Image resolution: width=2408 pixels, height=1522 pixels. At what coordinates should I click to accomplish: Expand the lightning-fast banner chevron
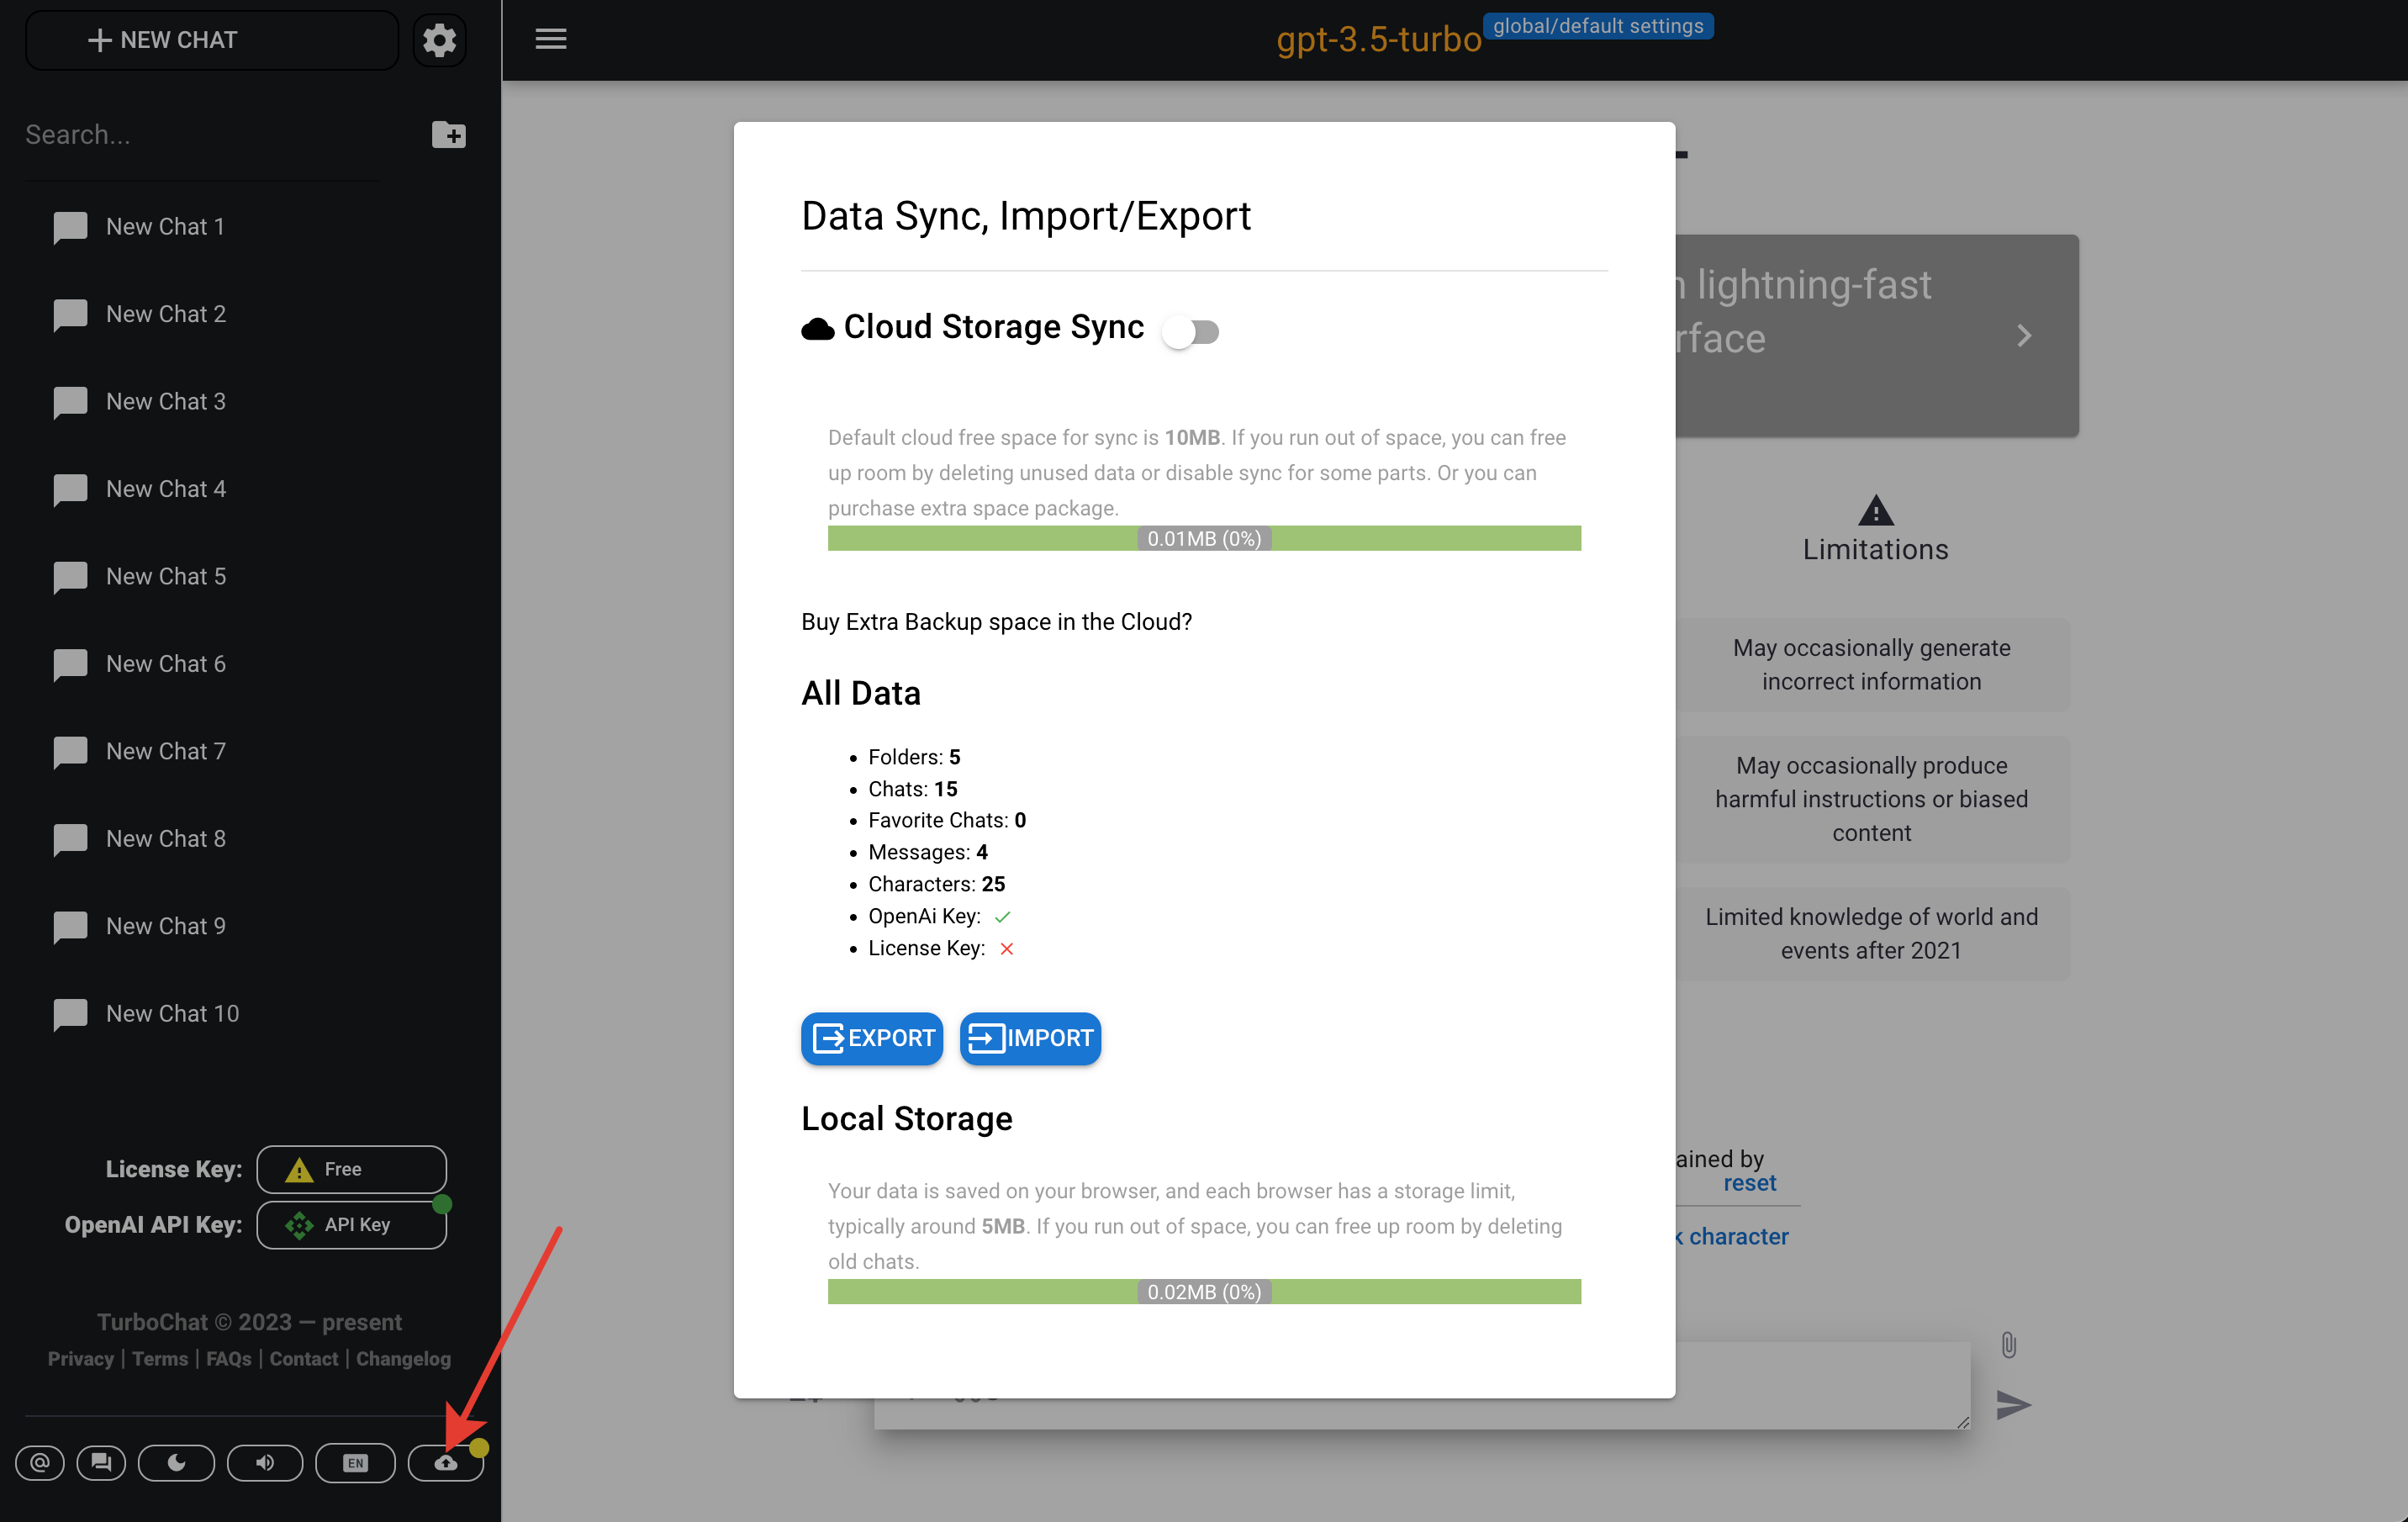(x=2023, y=336)
